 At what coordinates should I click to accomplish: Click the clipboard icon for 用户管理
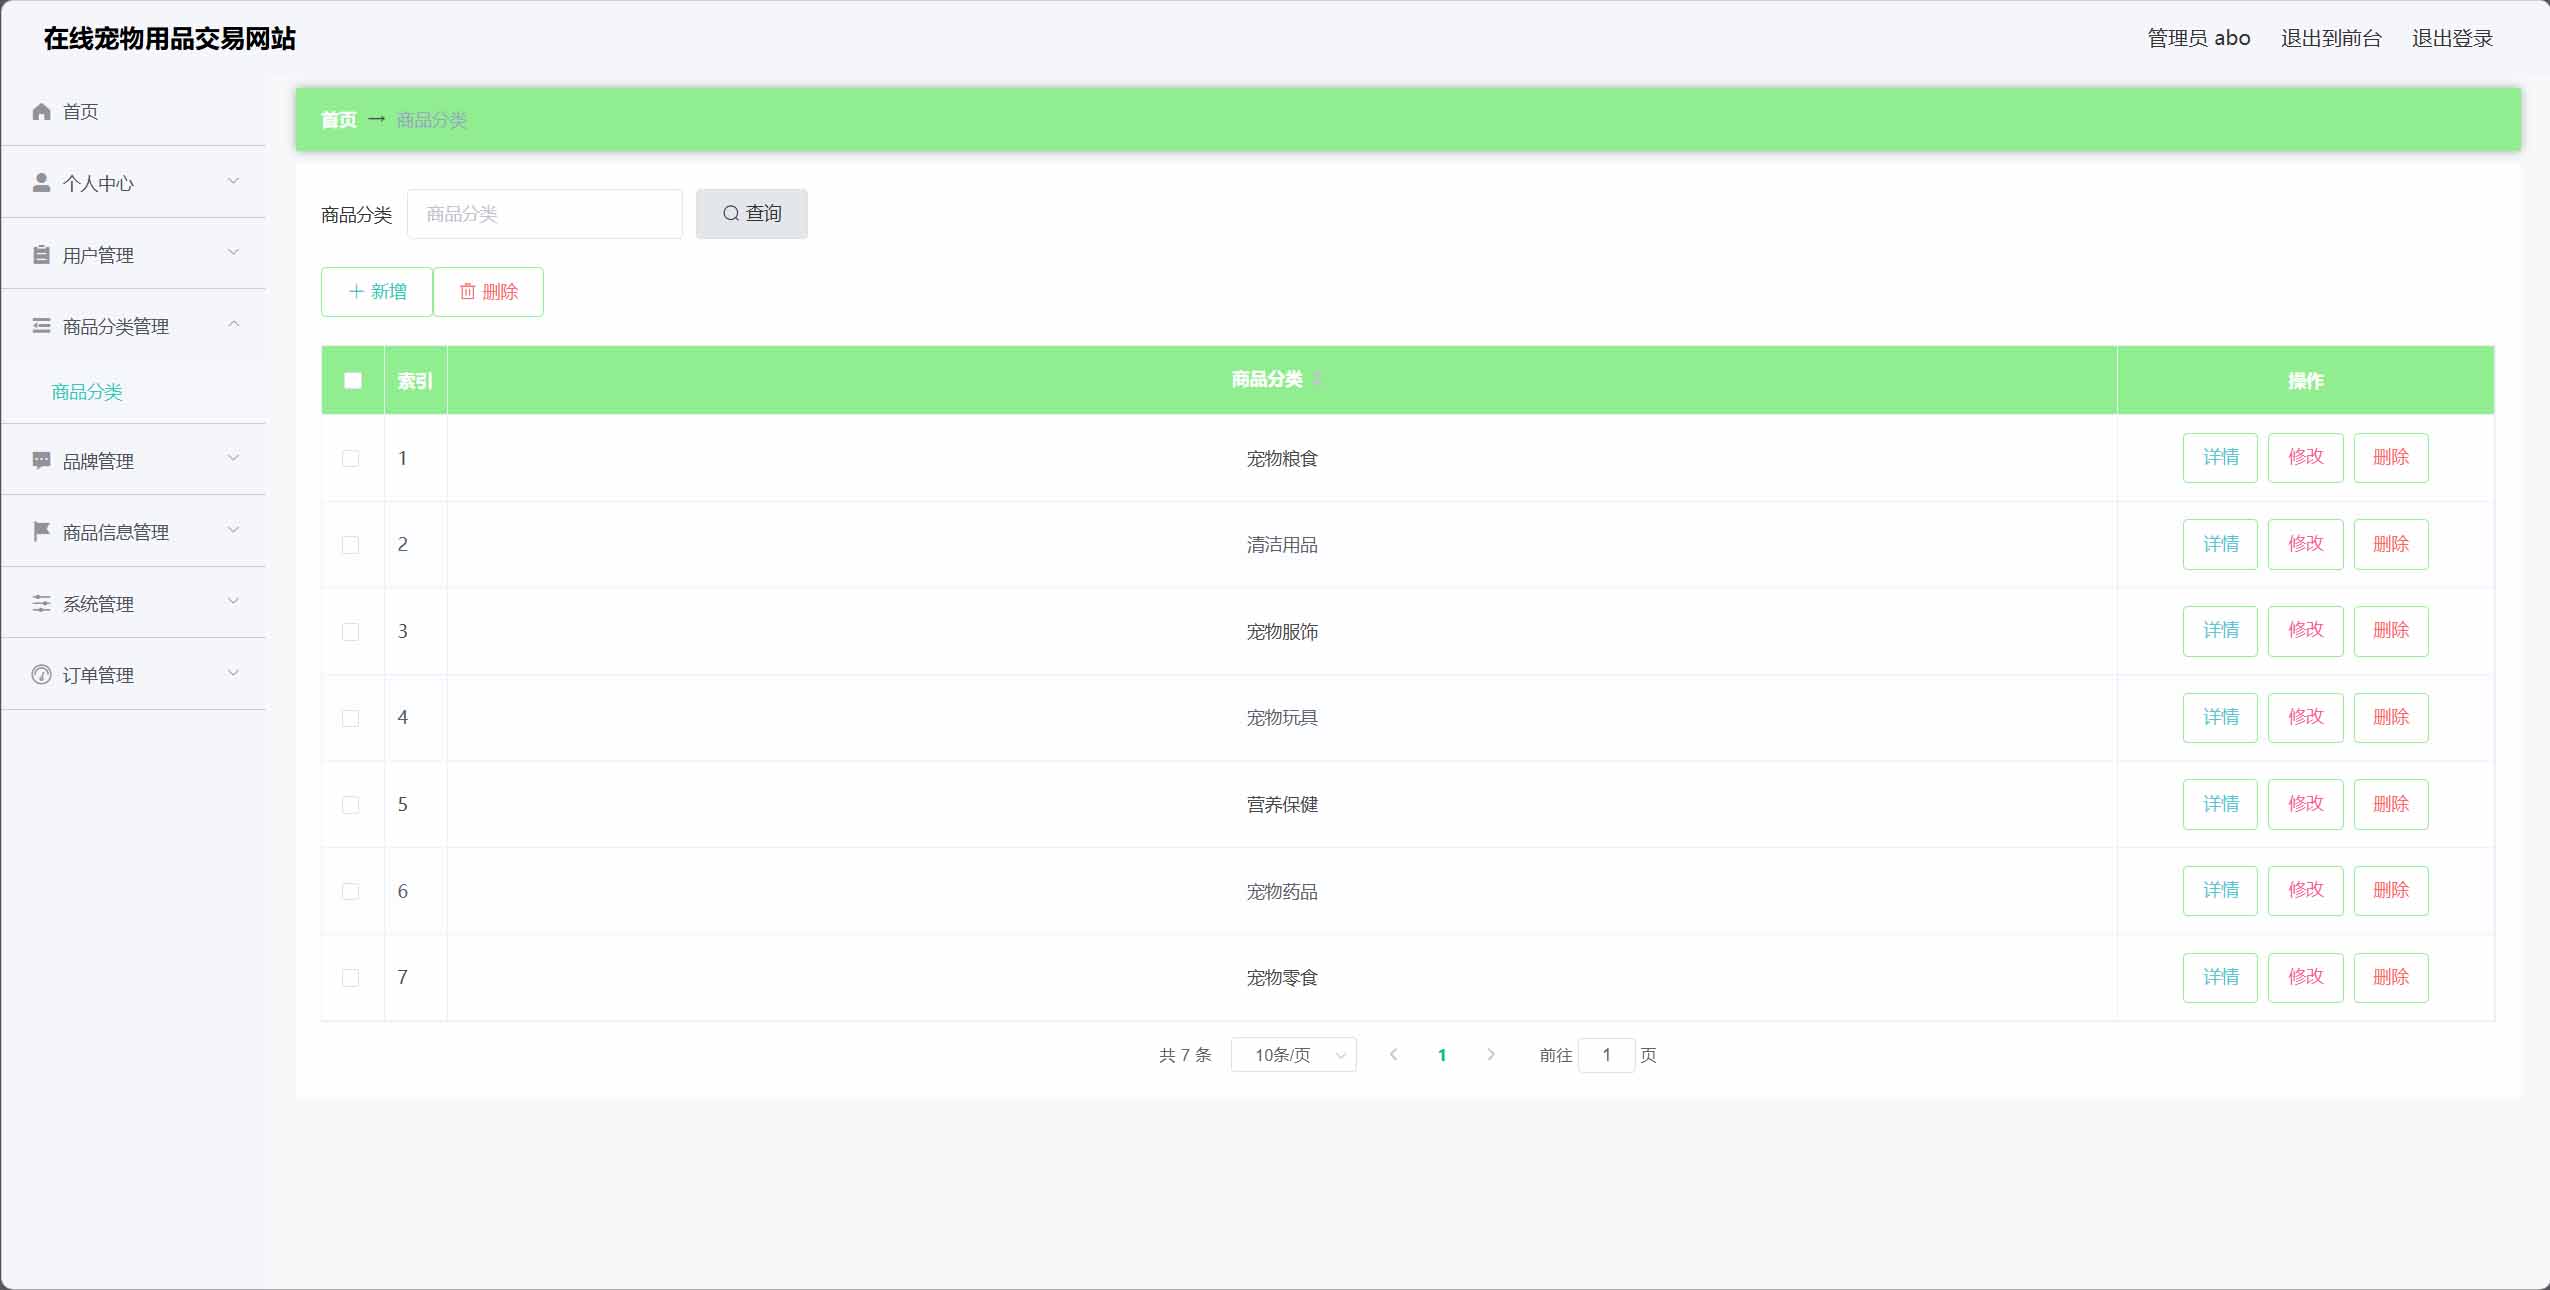tap(41, 254)
